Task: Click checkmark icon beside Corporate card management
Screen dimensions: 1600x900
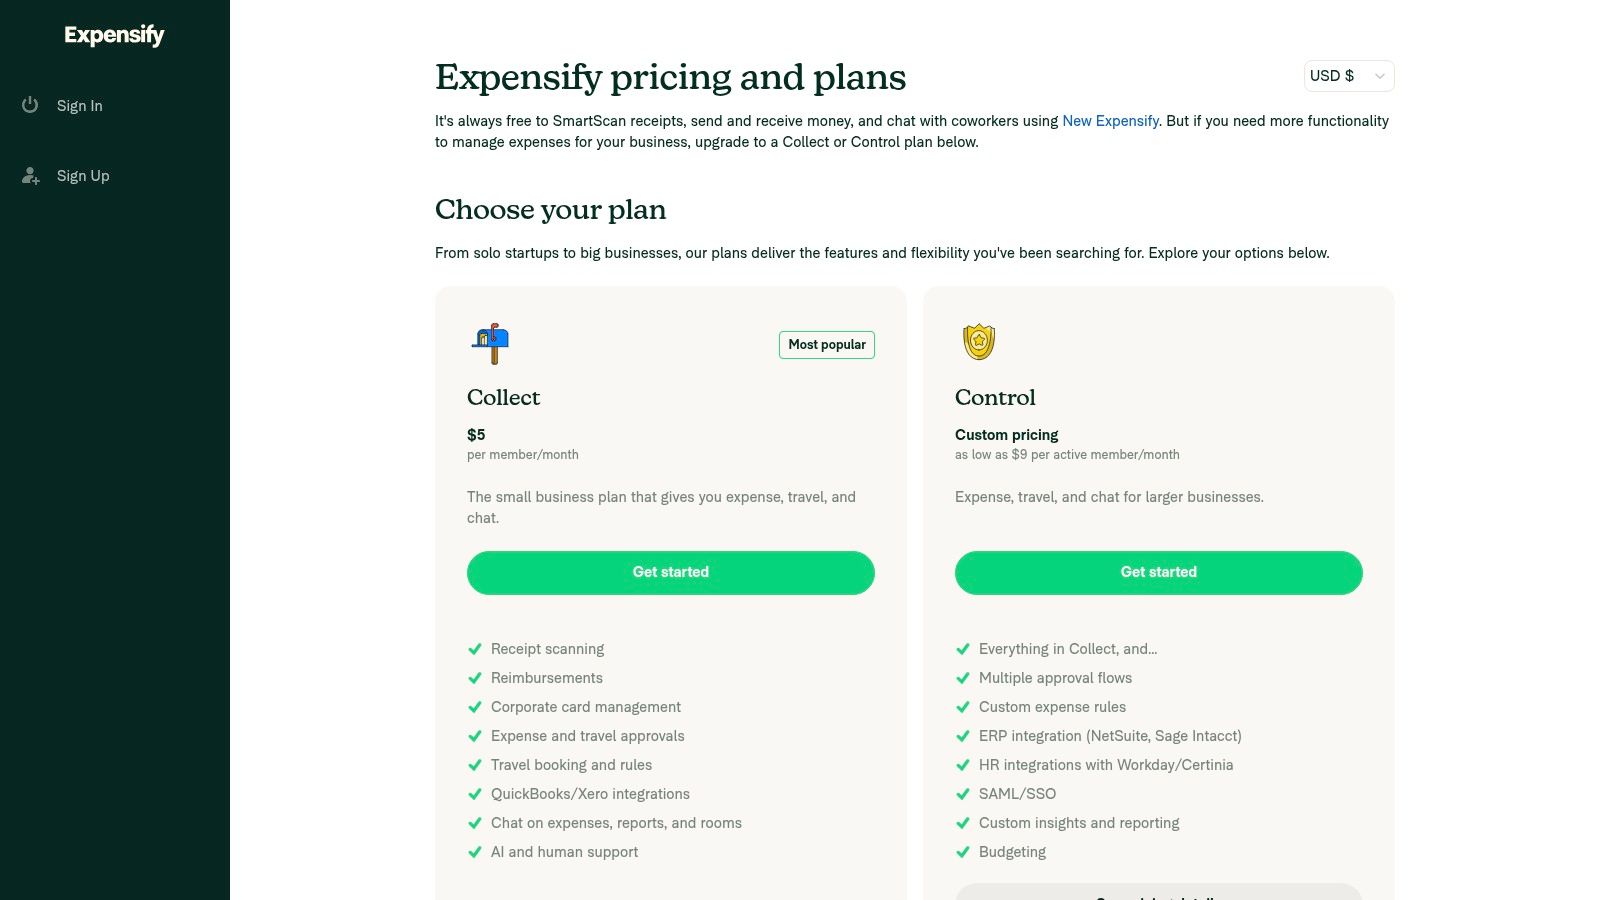Action: tap(475, 707)
